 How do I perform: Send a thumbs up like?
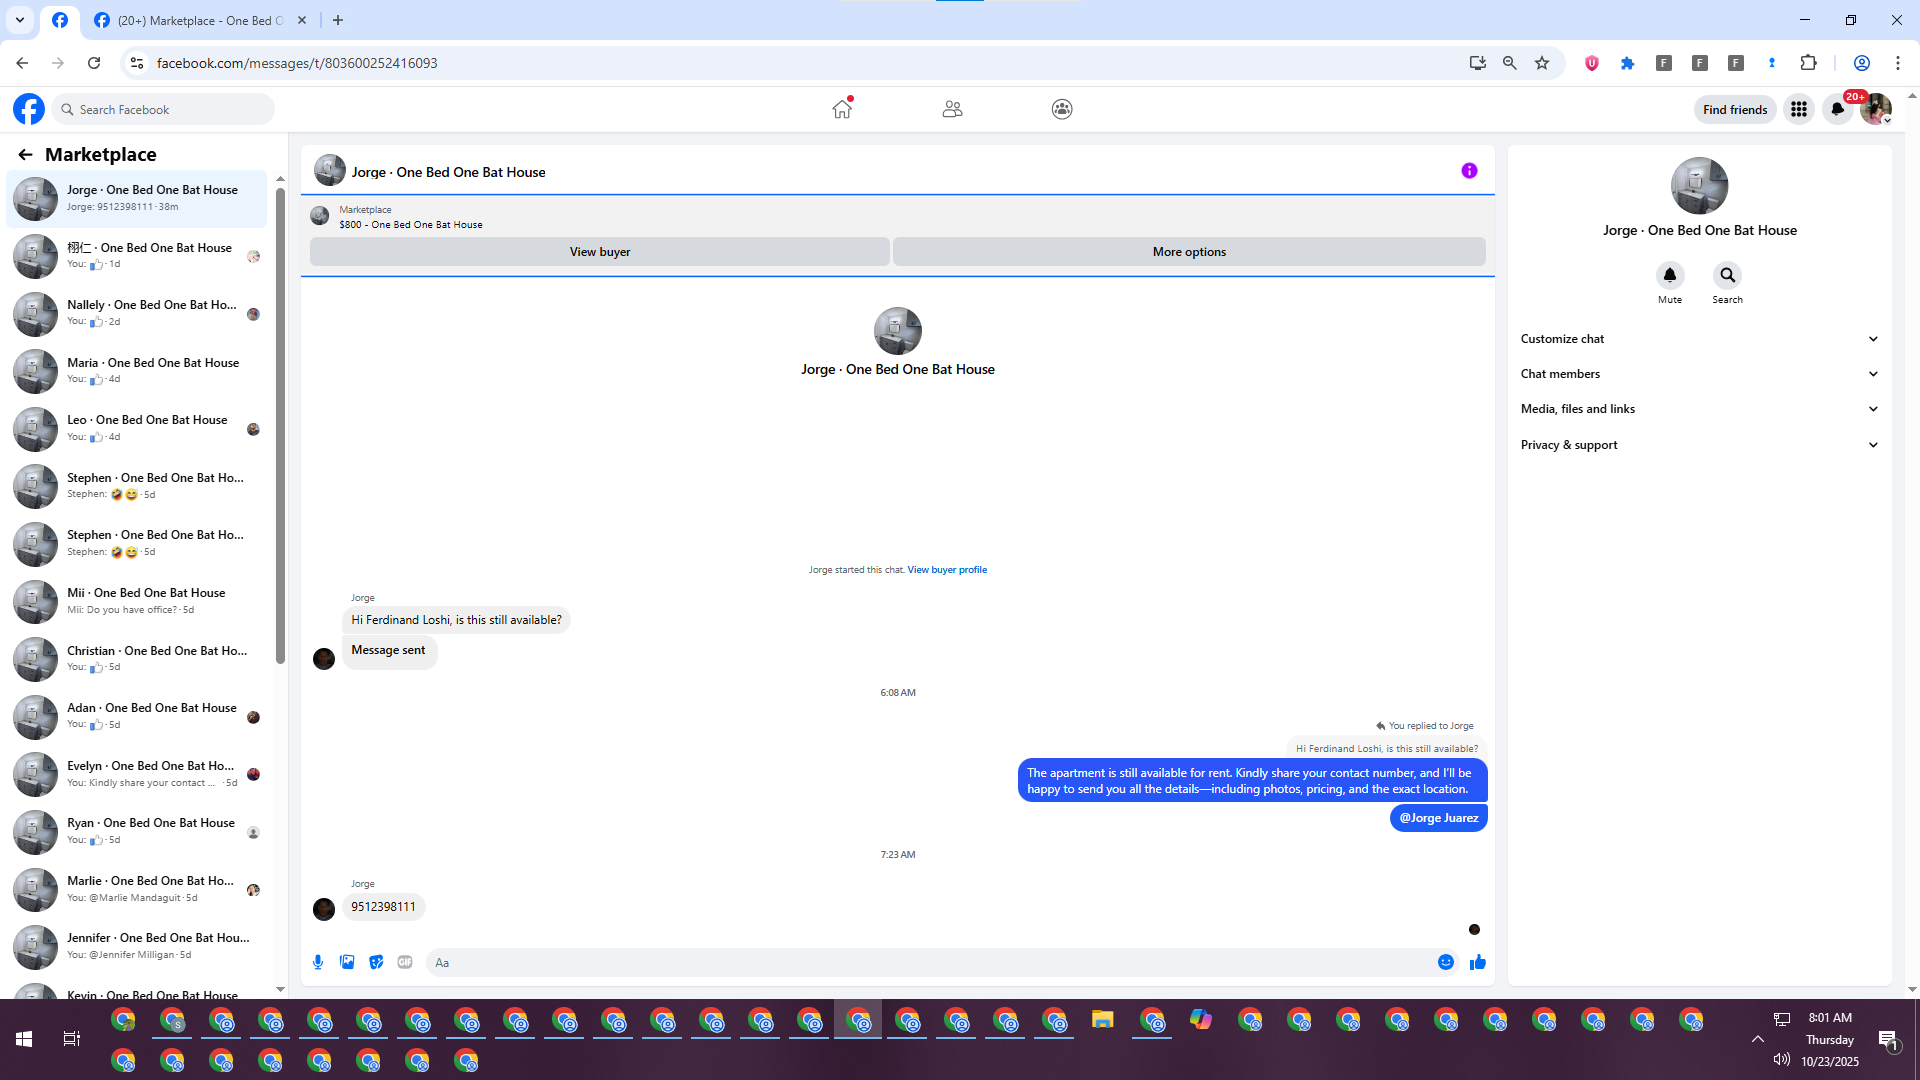coord(1478,962)
